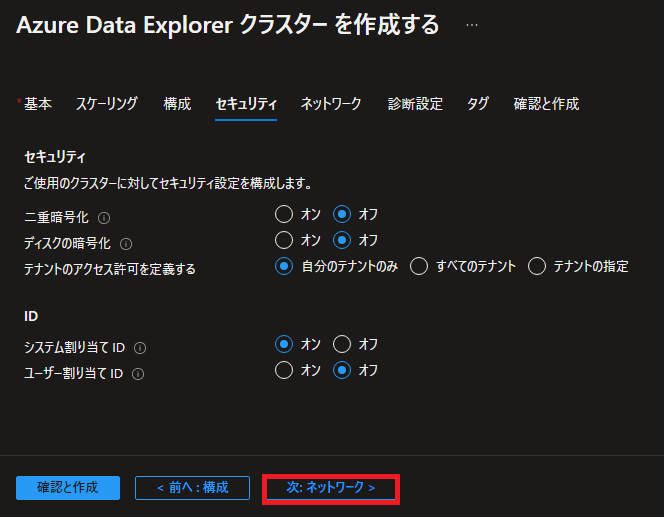Go back with 前へ: 構成 button
Screen dimensions: 664x517
click(193, 488)
